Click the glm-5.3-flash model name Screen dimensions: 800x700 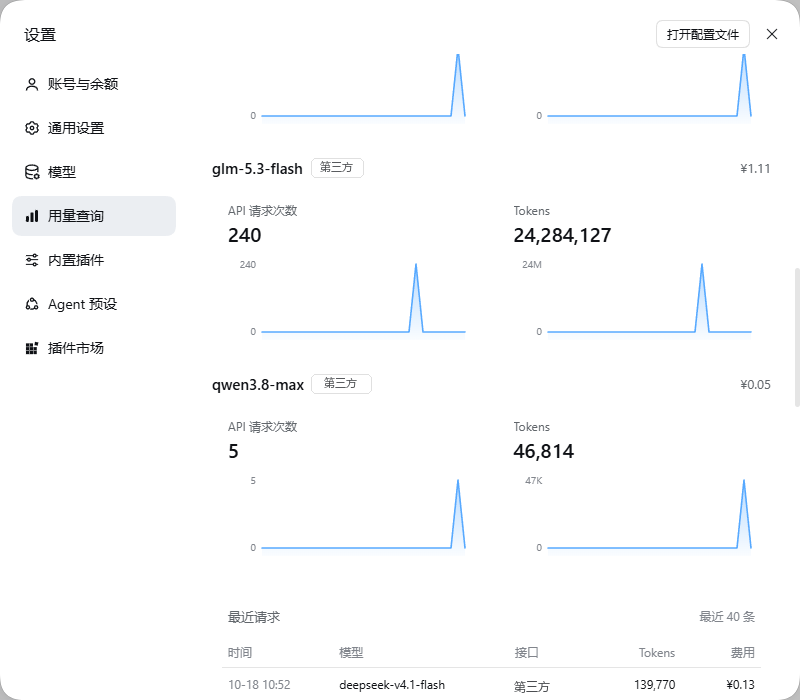coord(257,169)
